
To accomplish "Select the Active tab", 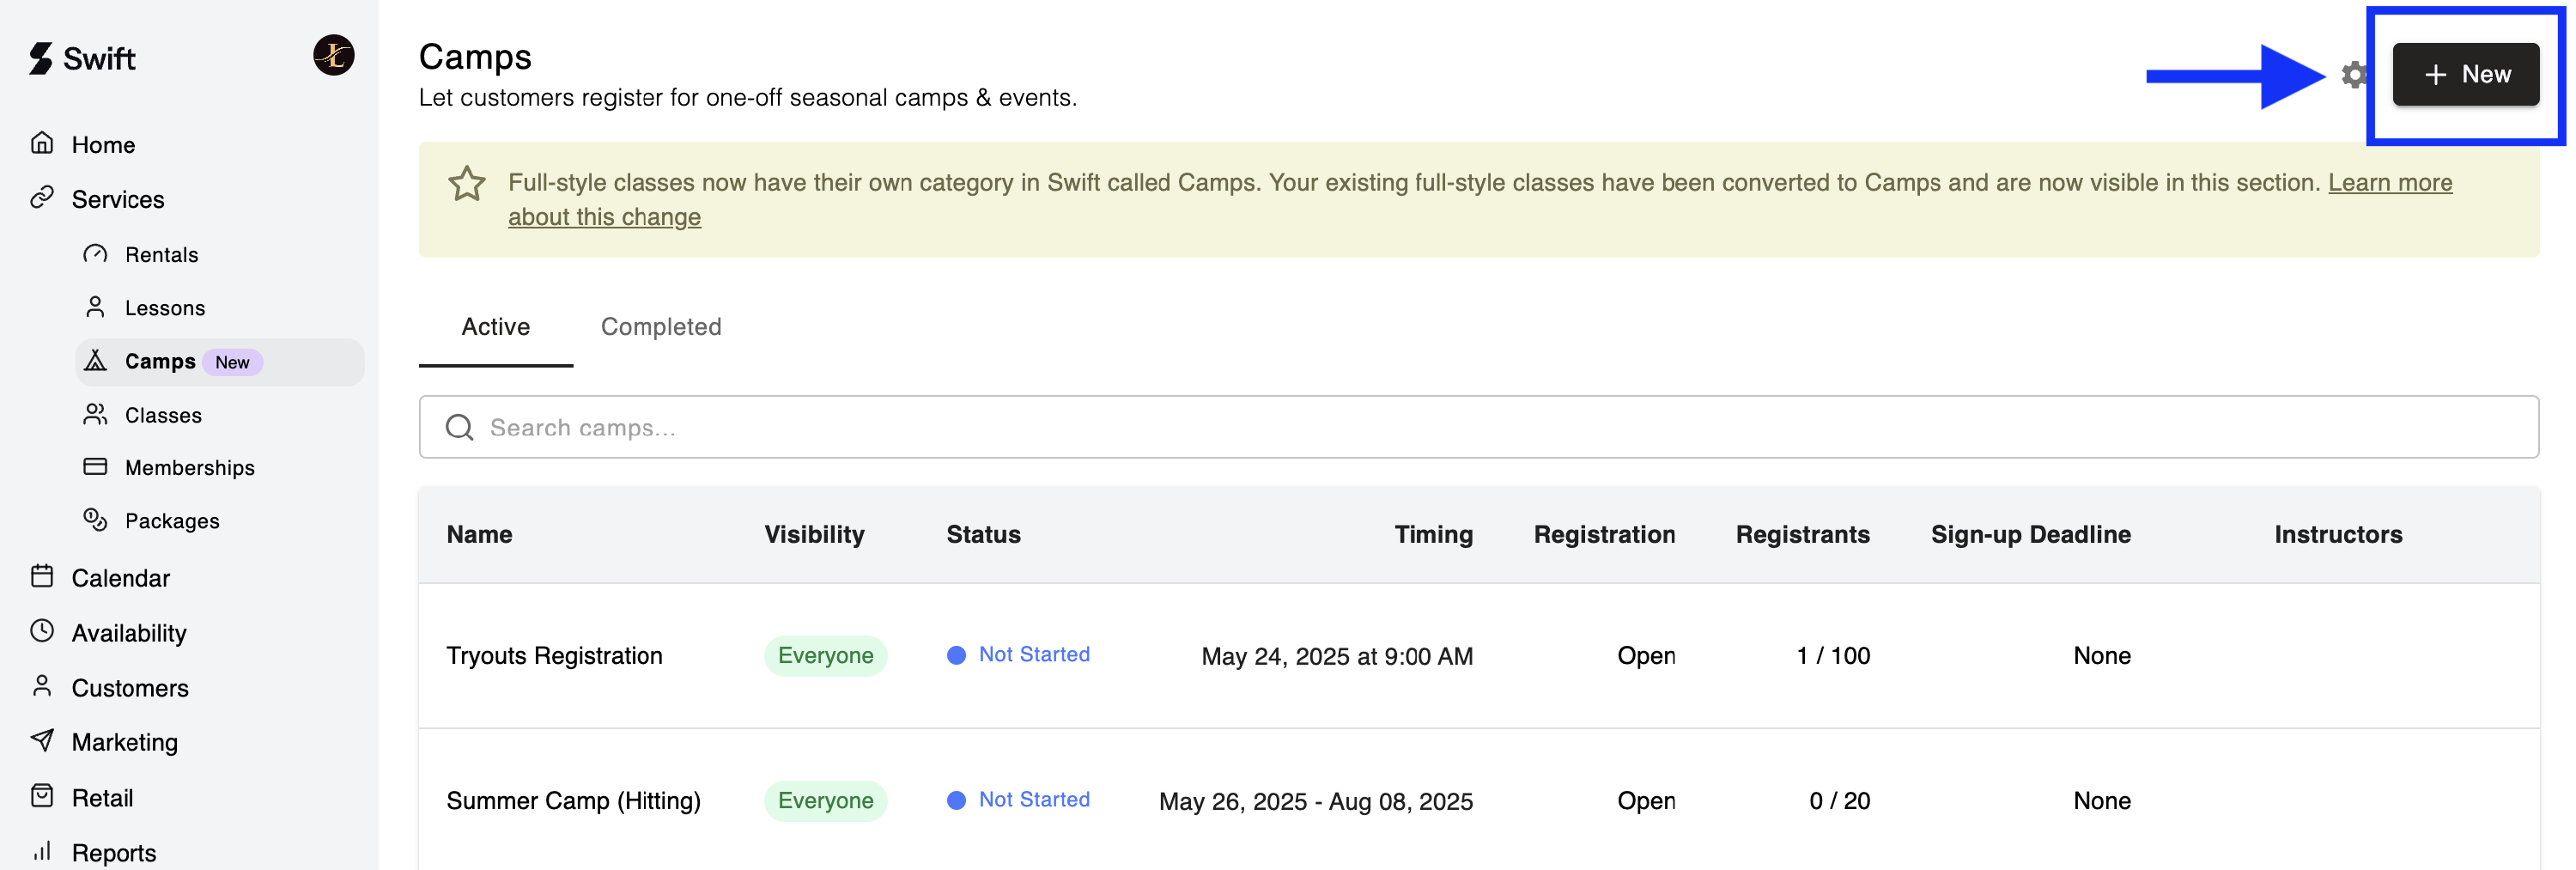I will coord(495,327).
